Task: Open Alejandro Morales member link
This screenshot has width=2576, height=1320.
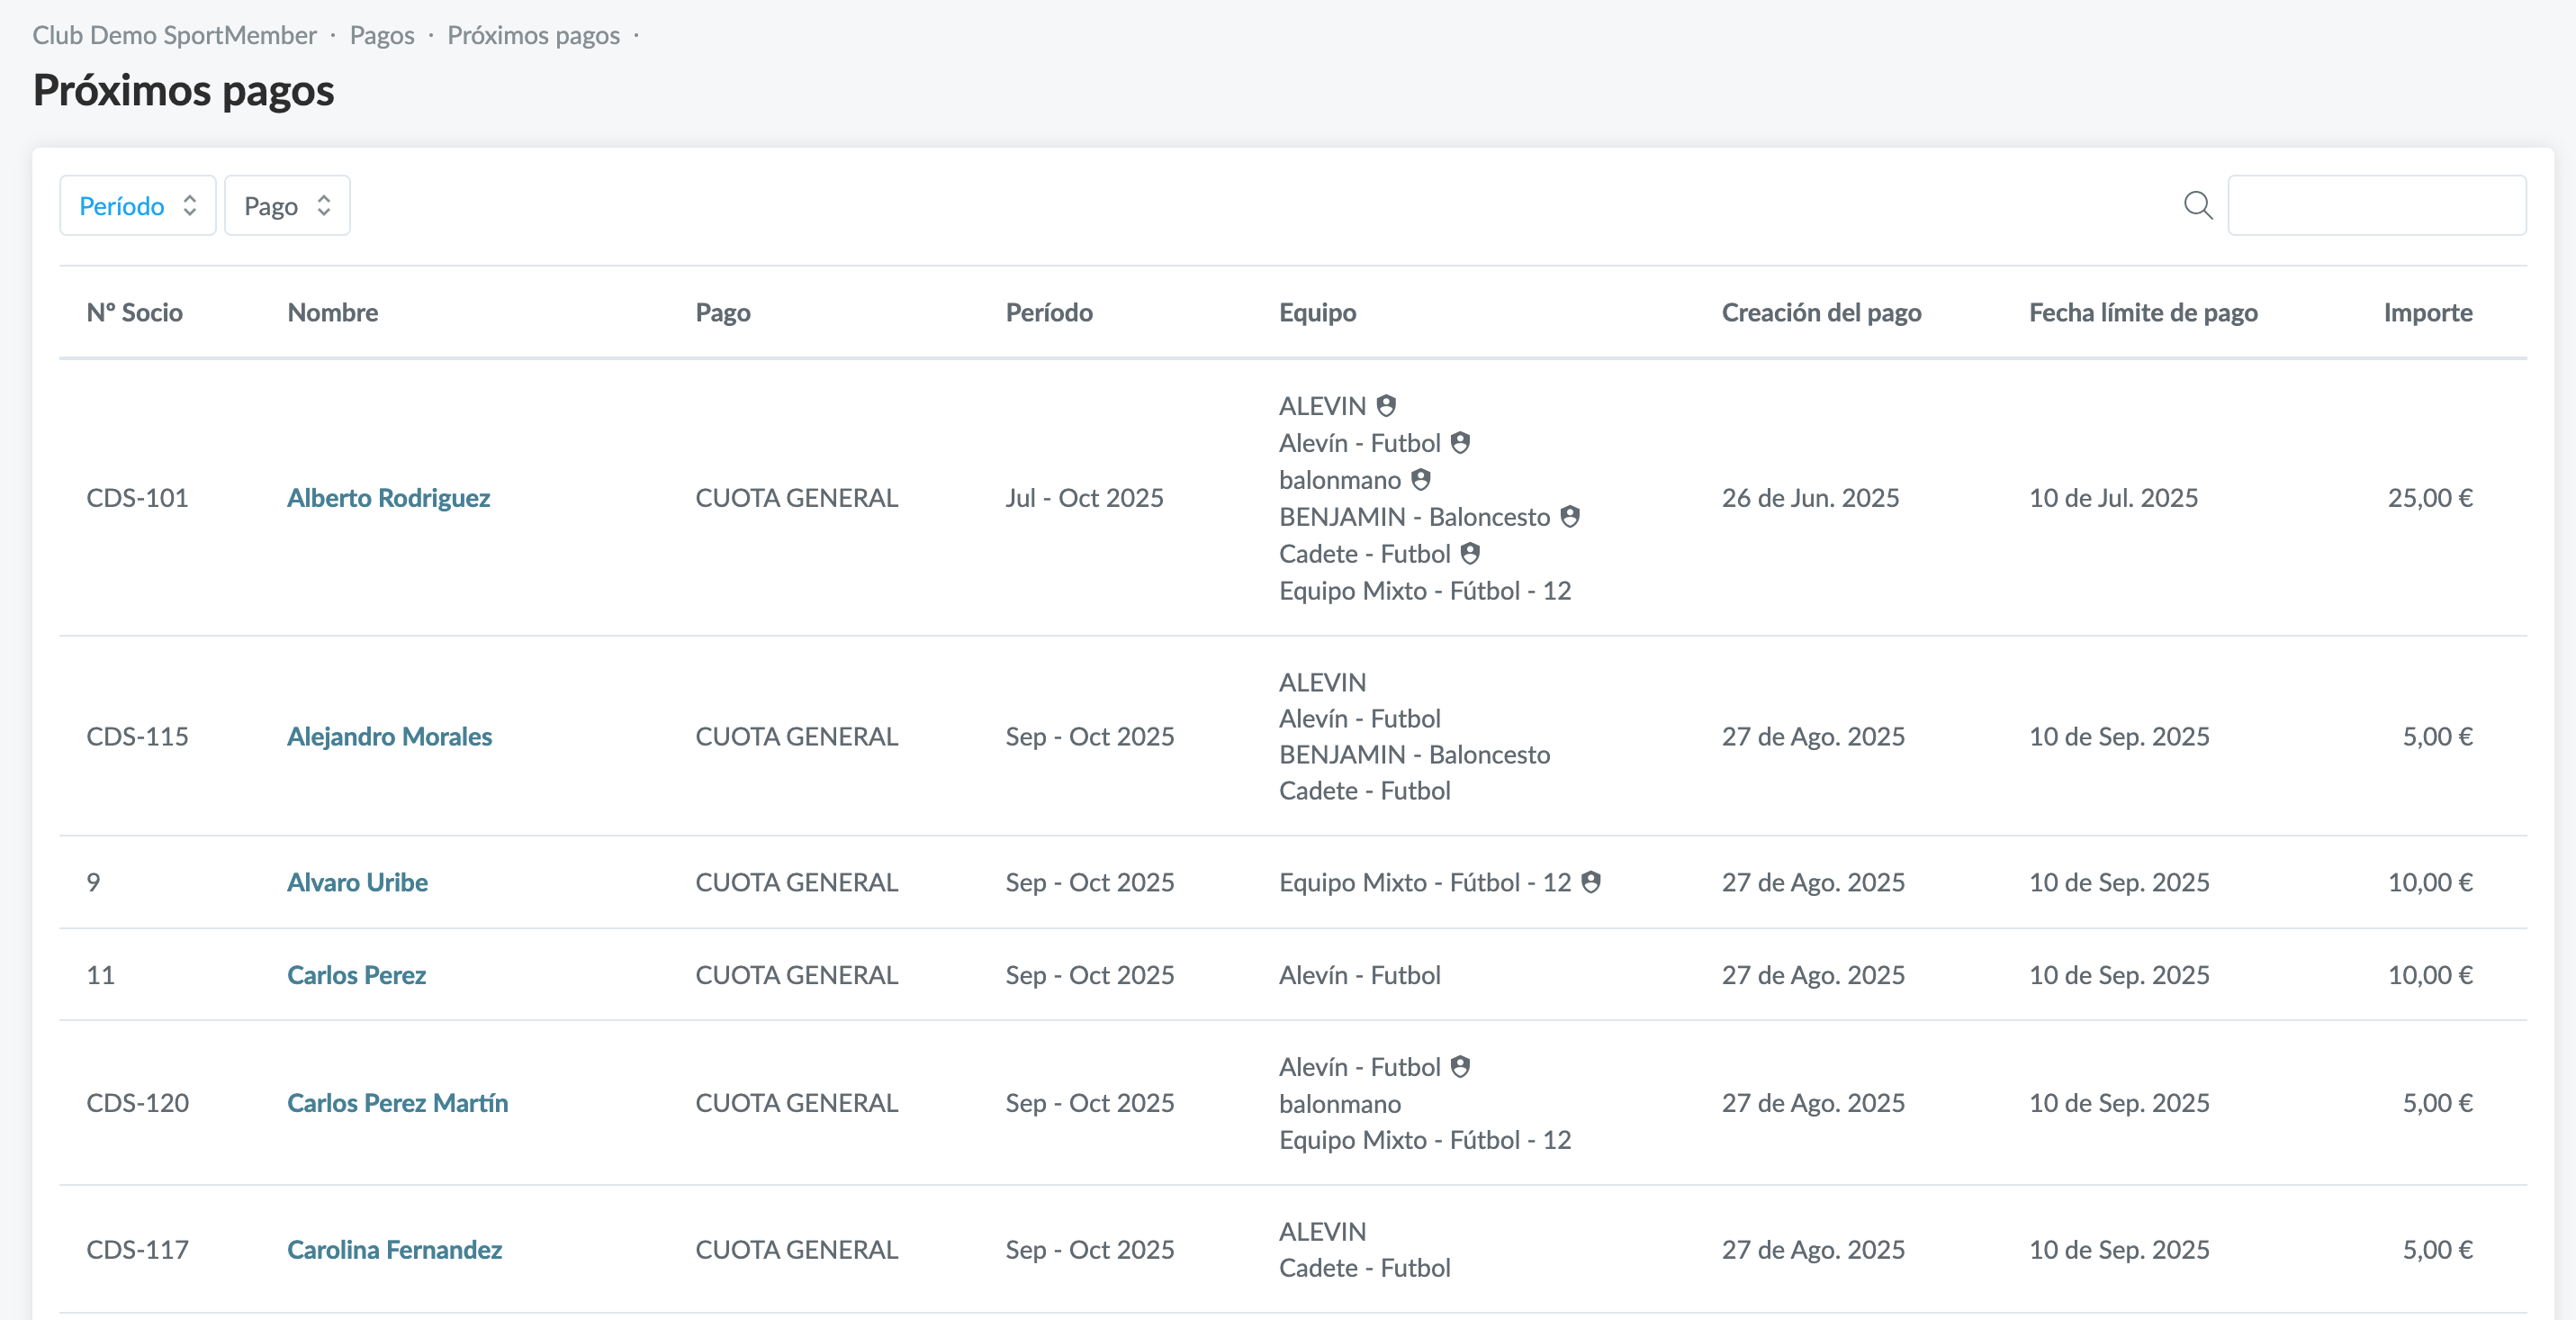Action: coord(389,737)
